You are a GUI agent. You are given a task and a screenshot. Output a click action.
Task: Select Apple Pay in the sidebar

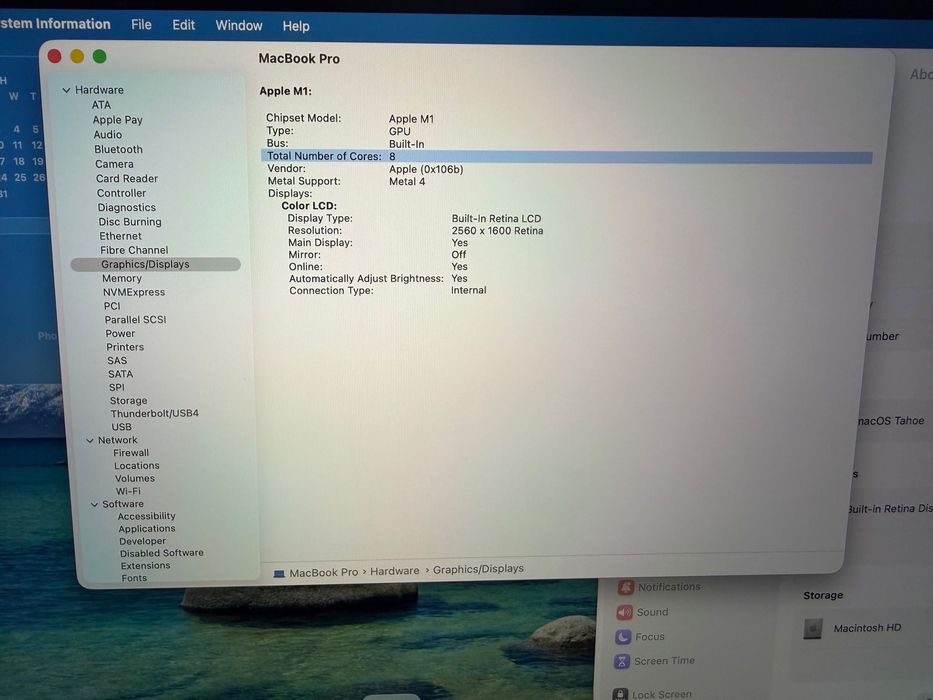[117, 120]
